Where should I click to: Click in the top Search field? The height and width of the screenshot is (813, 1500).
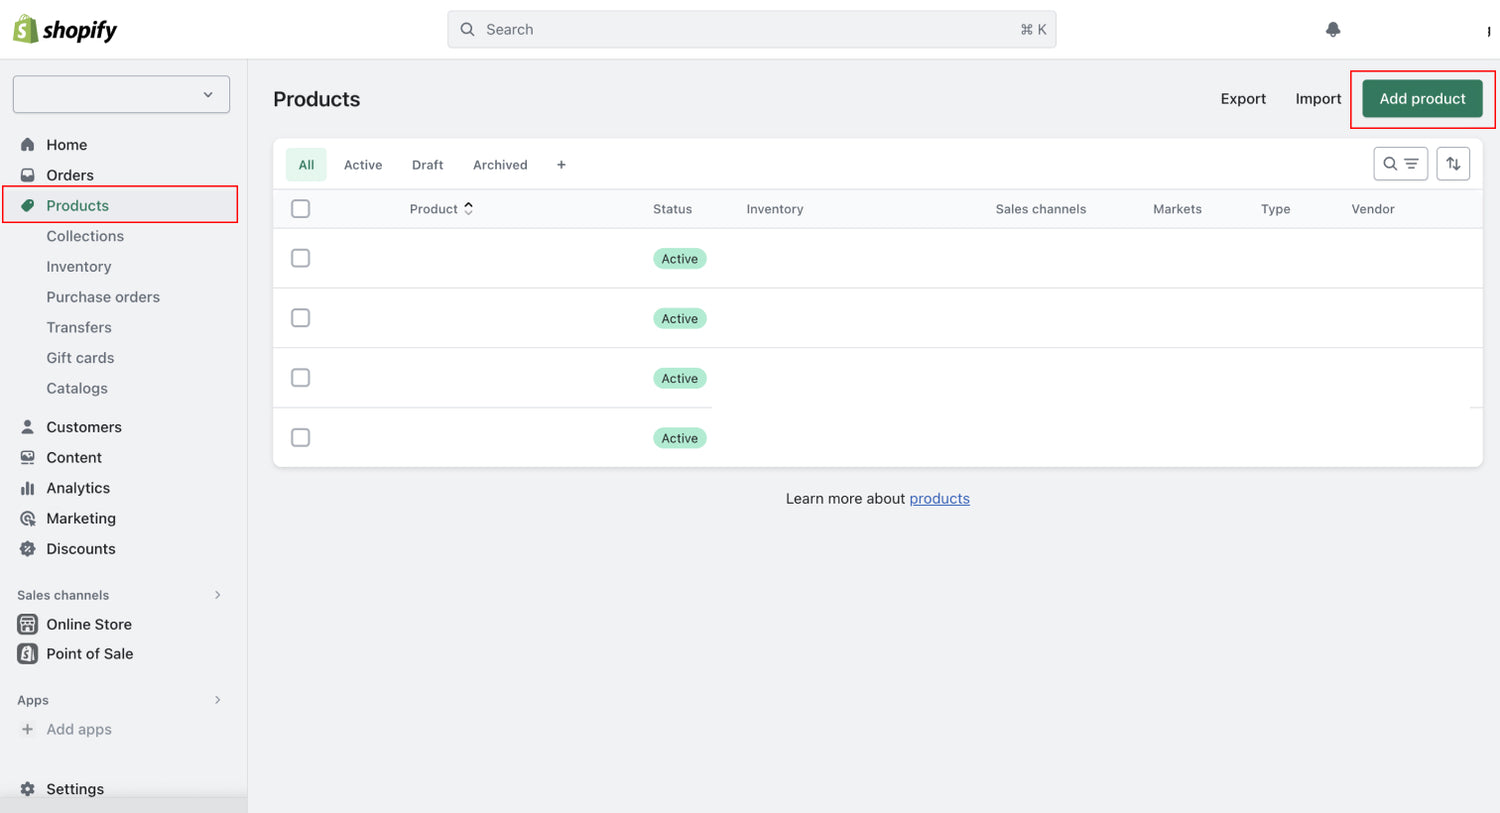click(750, 30)
